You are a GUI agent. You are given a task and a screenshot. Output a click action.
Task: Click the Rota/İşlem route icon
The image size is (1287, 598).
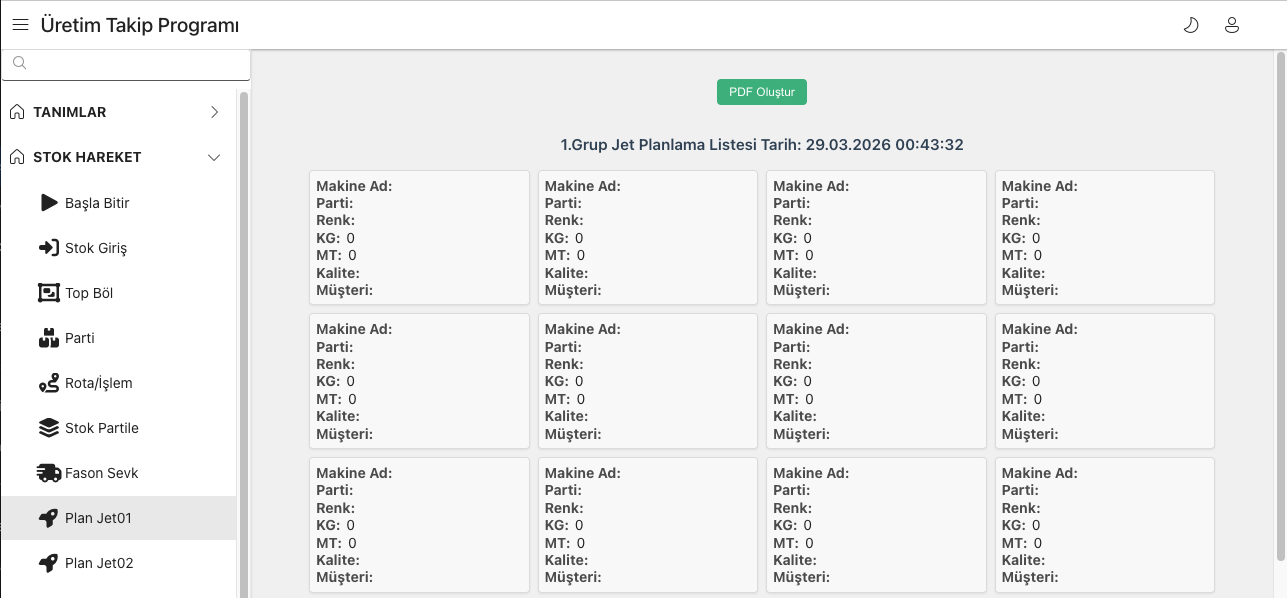tap(49, 383)
